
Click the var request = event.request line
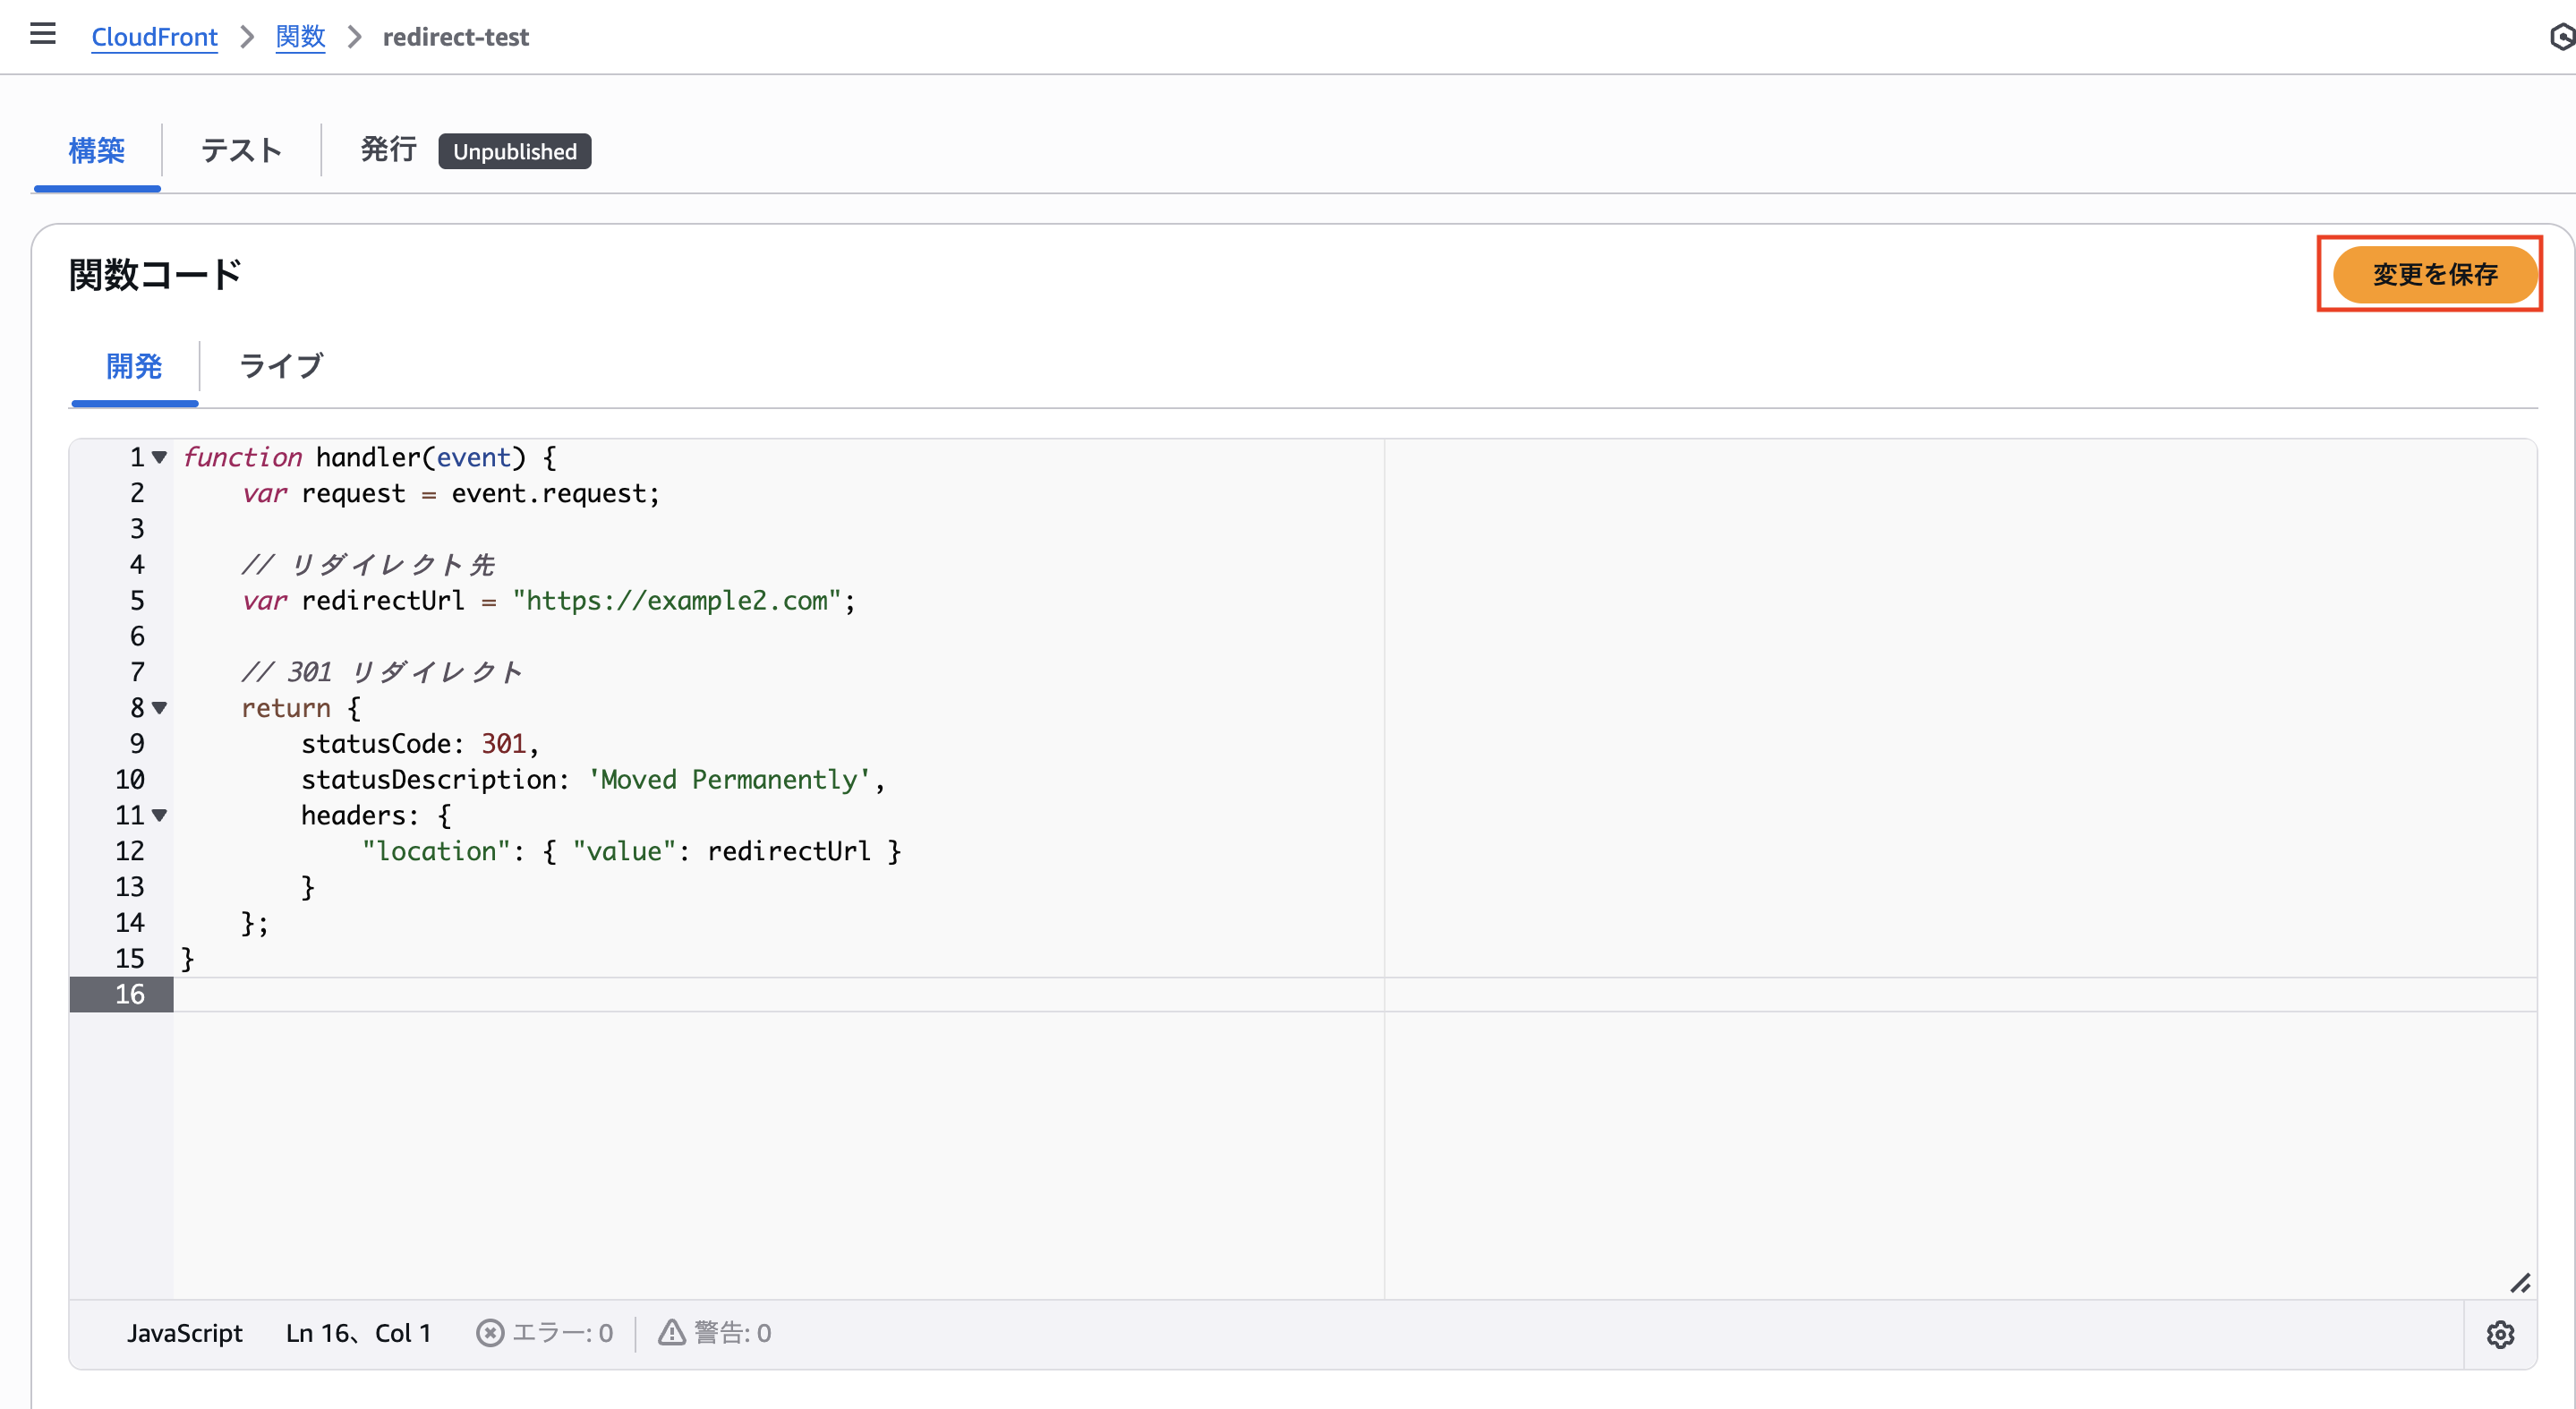[x=451, y=493]
